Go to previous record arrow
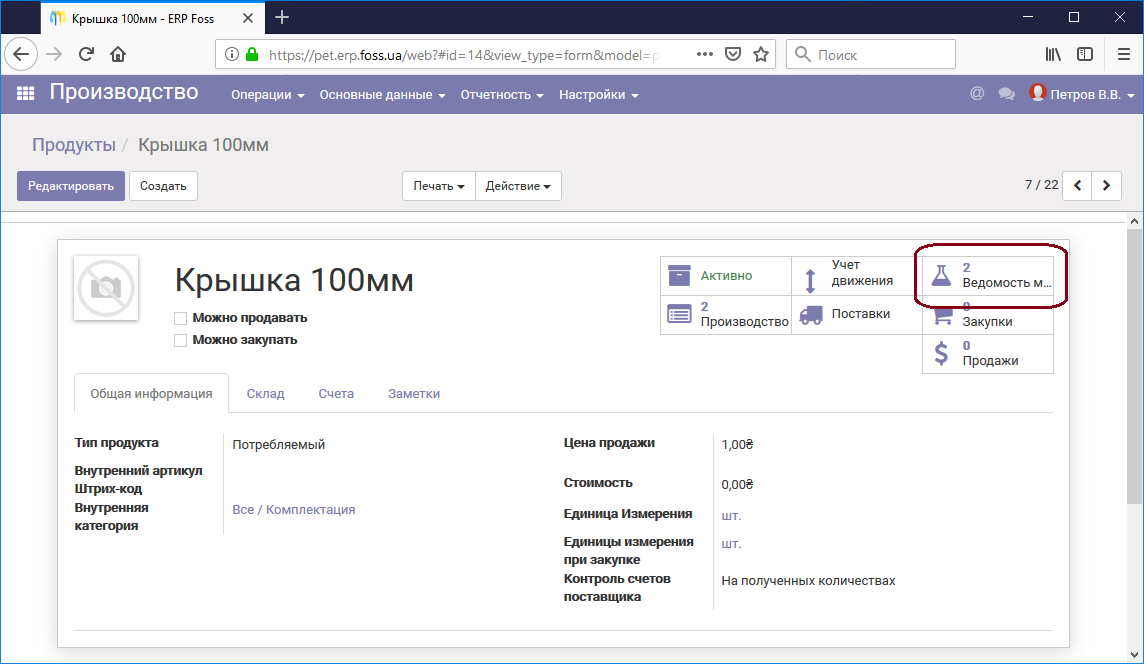The image size is (1144, 664). pyautogui.click(x=1078, y=185)
